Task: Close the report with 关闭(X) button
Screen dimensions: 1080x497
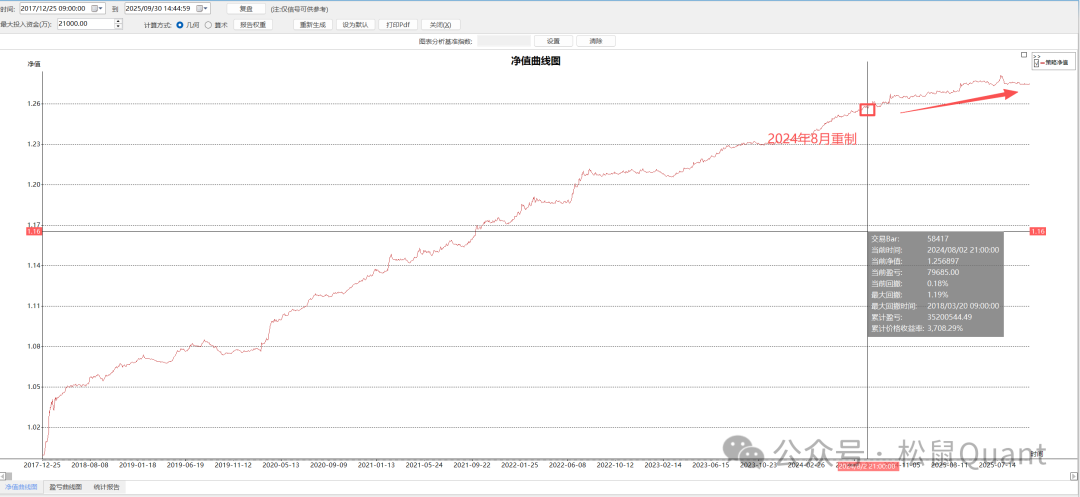Action: pos(440,24)
